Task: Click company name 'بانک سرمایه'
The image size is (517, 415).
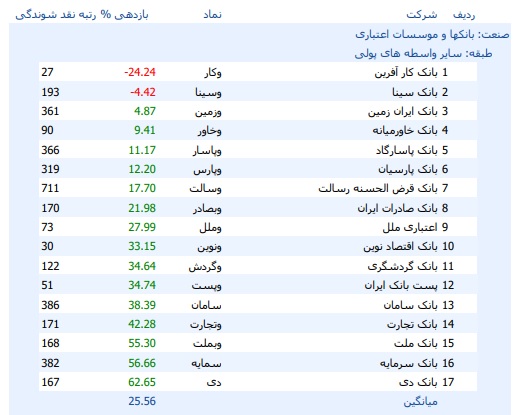Action: (x=409, y=363)
